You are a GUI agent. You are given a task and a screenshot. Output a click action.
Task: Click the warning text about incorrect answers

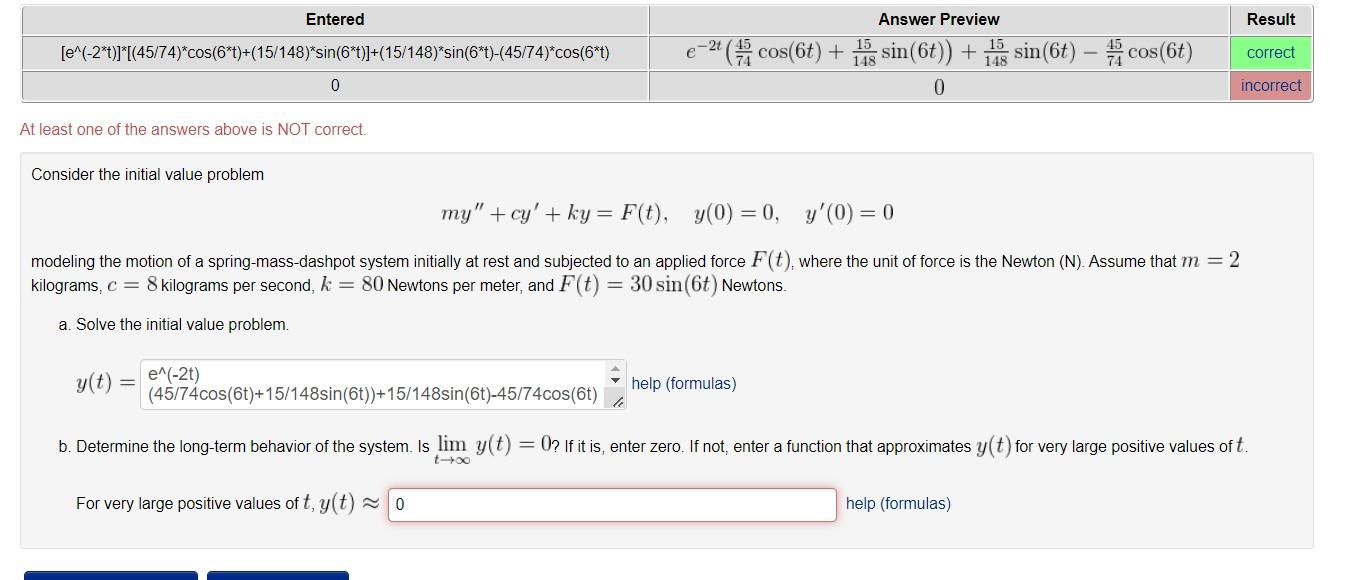195,129
